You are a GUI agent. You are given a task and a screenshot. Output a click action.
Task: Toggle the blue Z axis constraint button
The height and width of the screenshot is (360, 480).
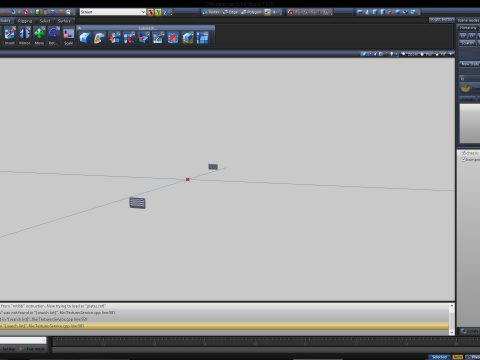[x=165, y=12]
